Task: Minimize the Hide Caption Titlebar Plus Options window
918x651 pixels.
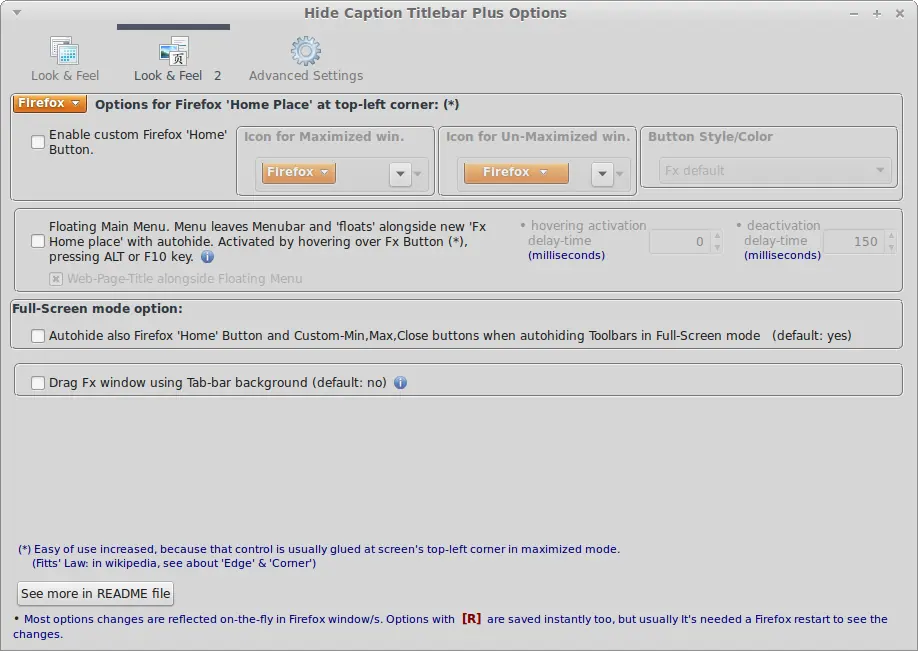Action: click(854, 13)
